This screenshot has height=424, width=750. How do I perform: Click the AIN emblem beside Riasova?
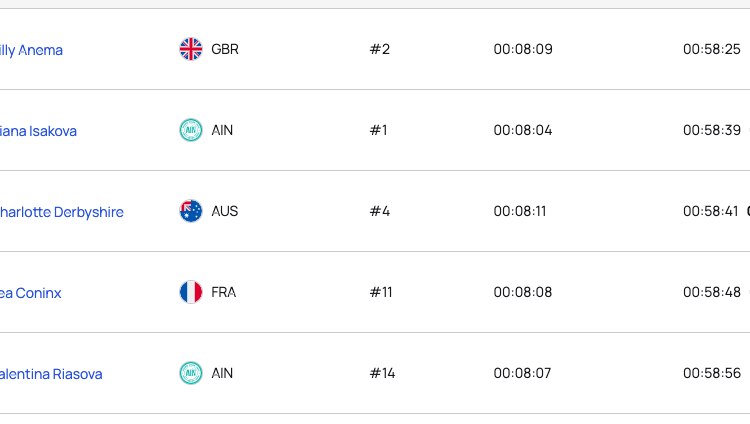[191, 373]
